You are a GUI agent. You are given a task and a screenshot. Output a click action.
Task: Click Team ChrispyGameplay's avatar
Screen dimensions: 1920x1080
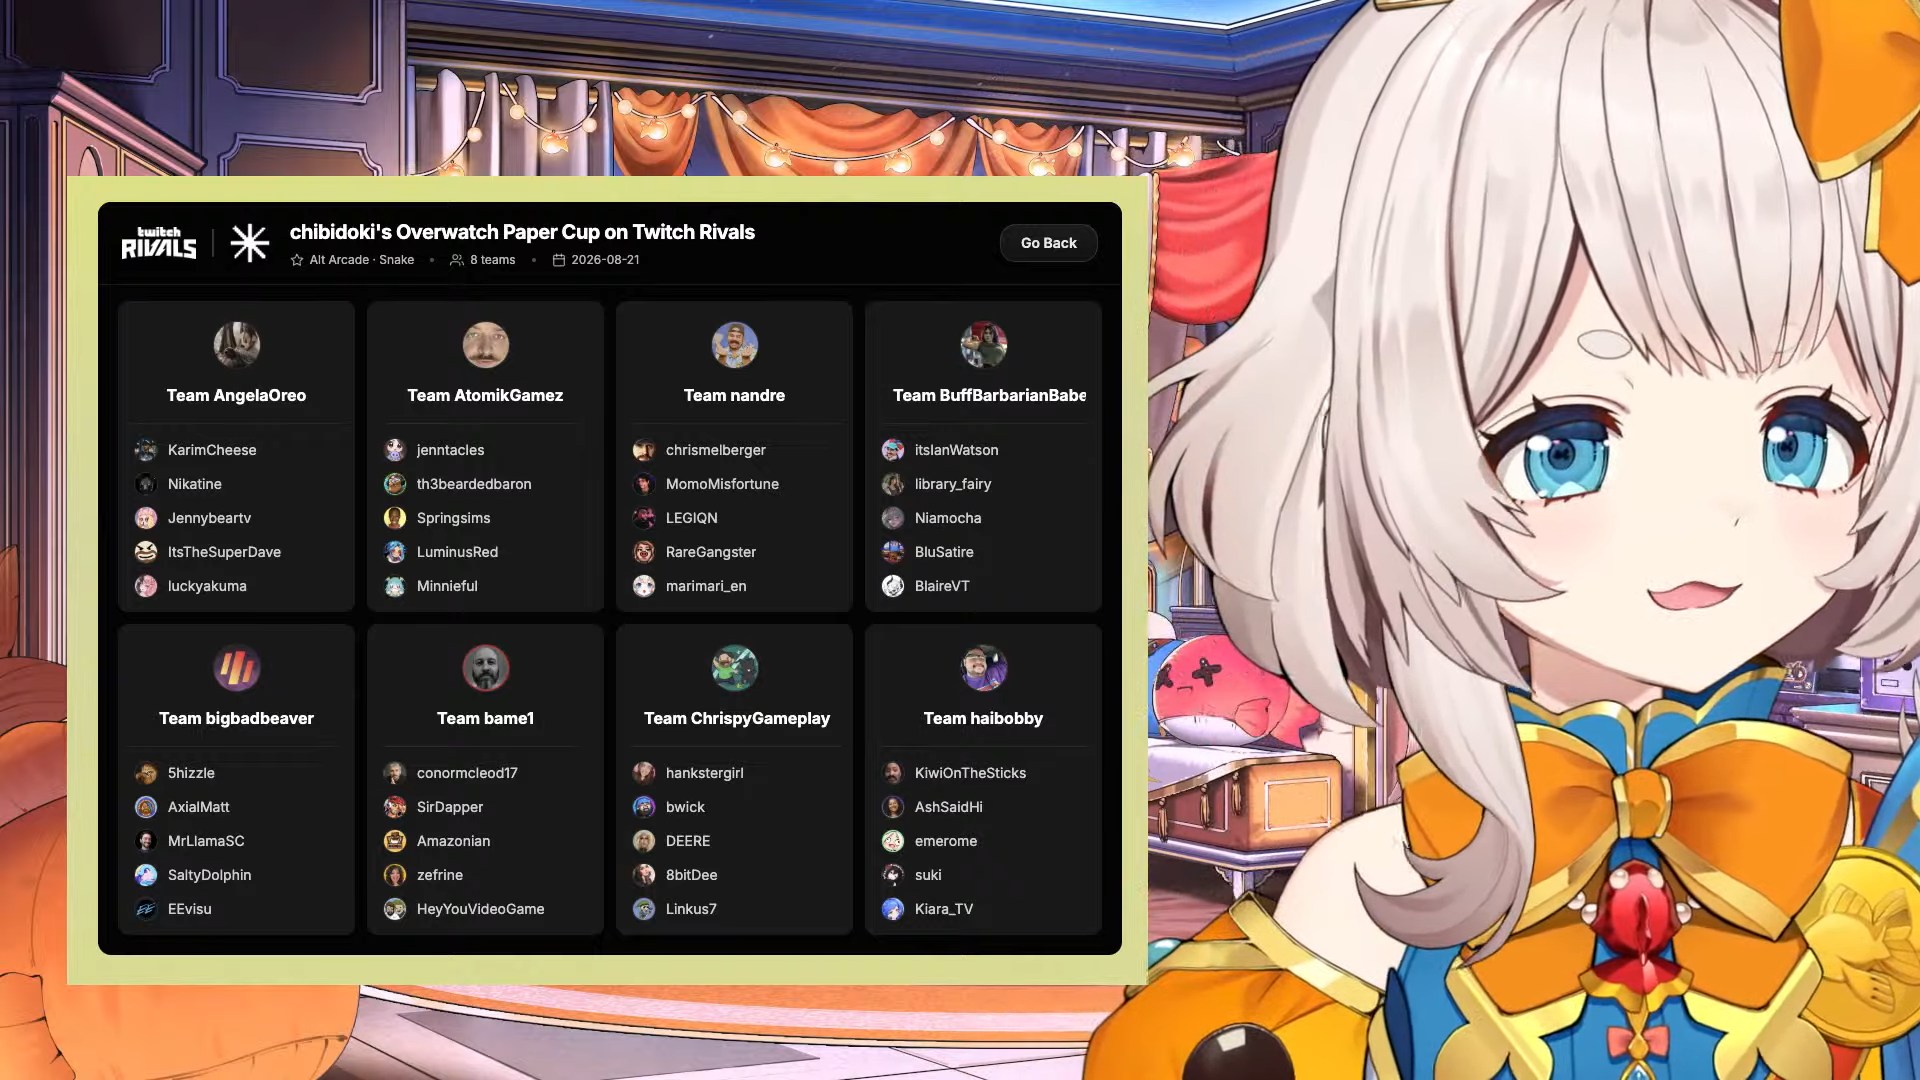pos(735,668)
